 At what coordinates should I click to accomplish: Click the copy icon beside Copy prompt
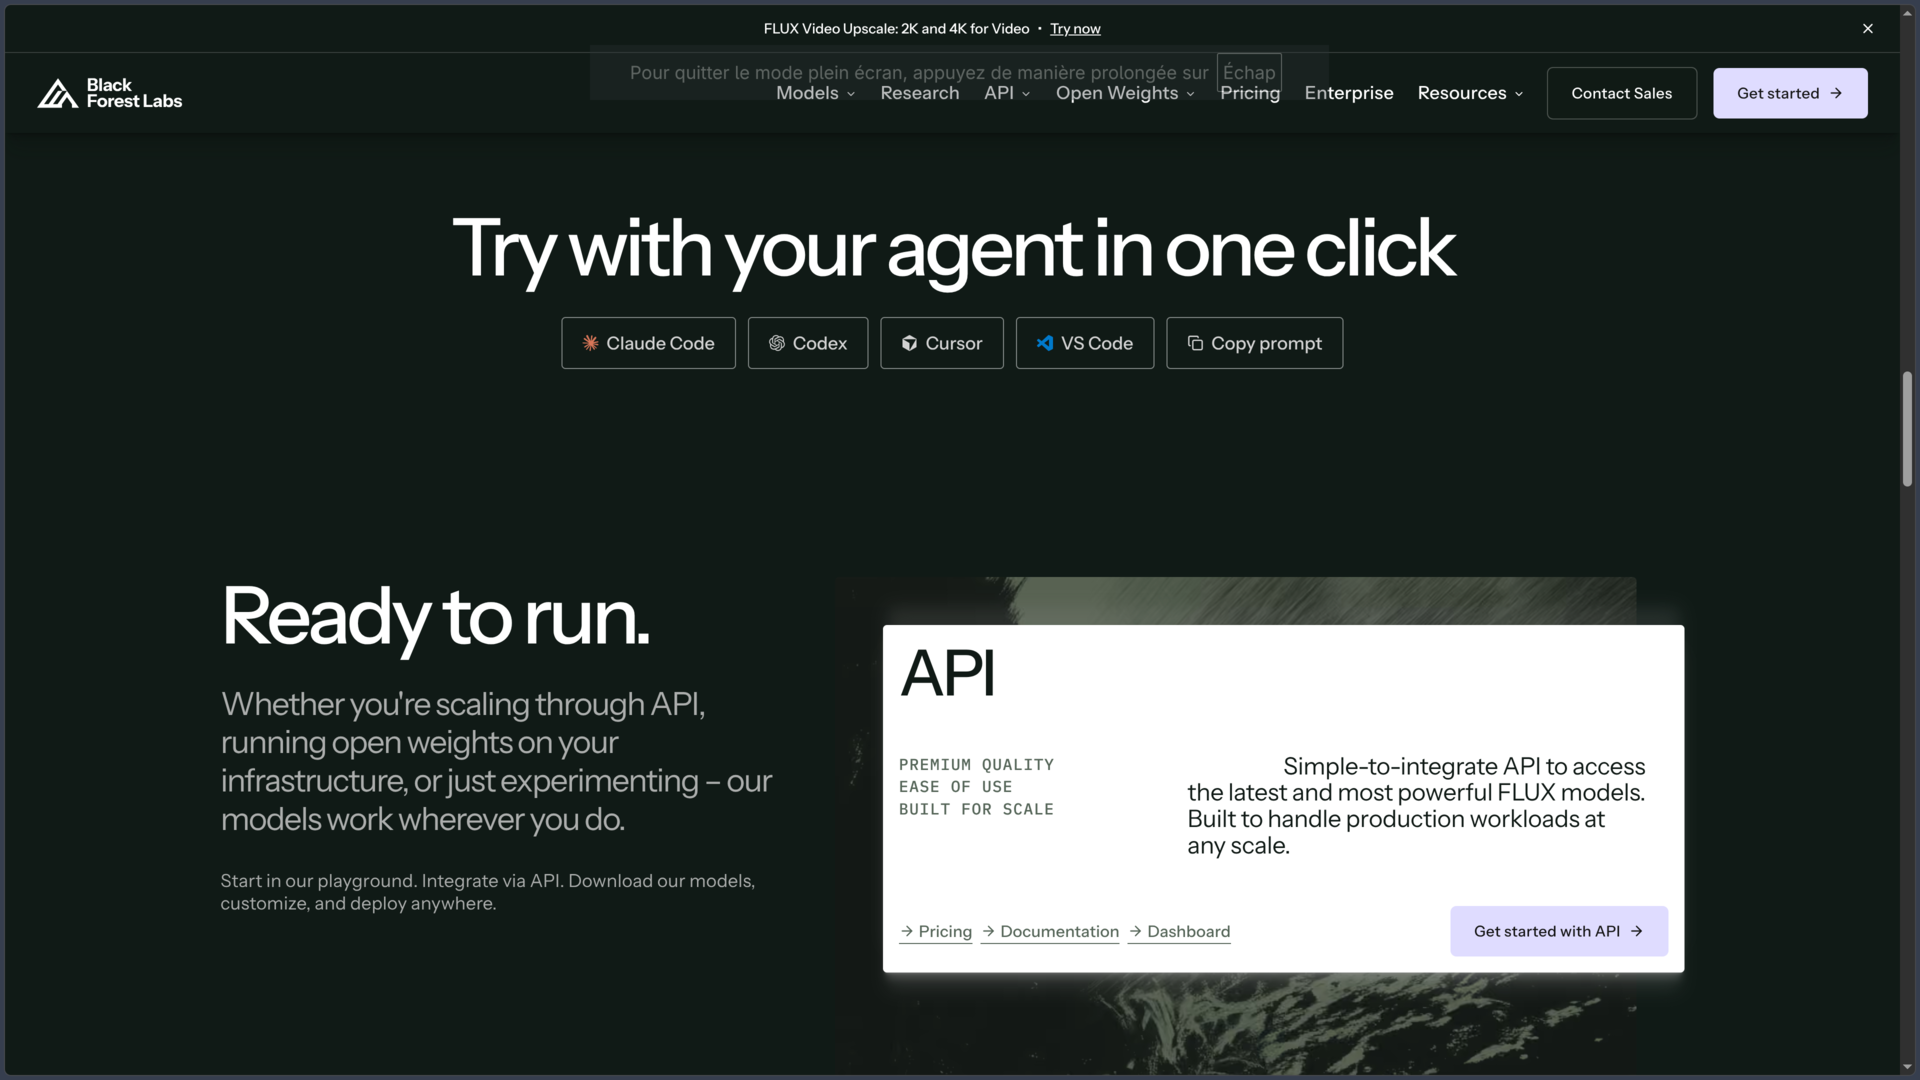[1195, 343]
